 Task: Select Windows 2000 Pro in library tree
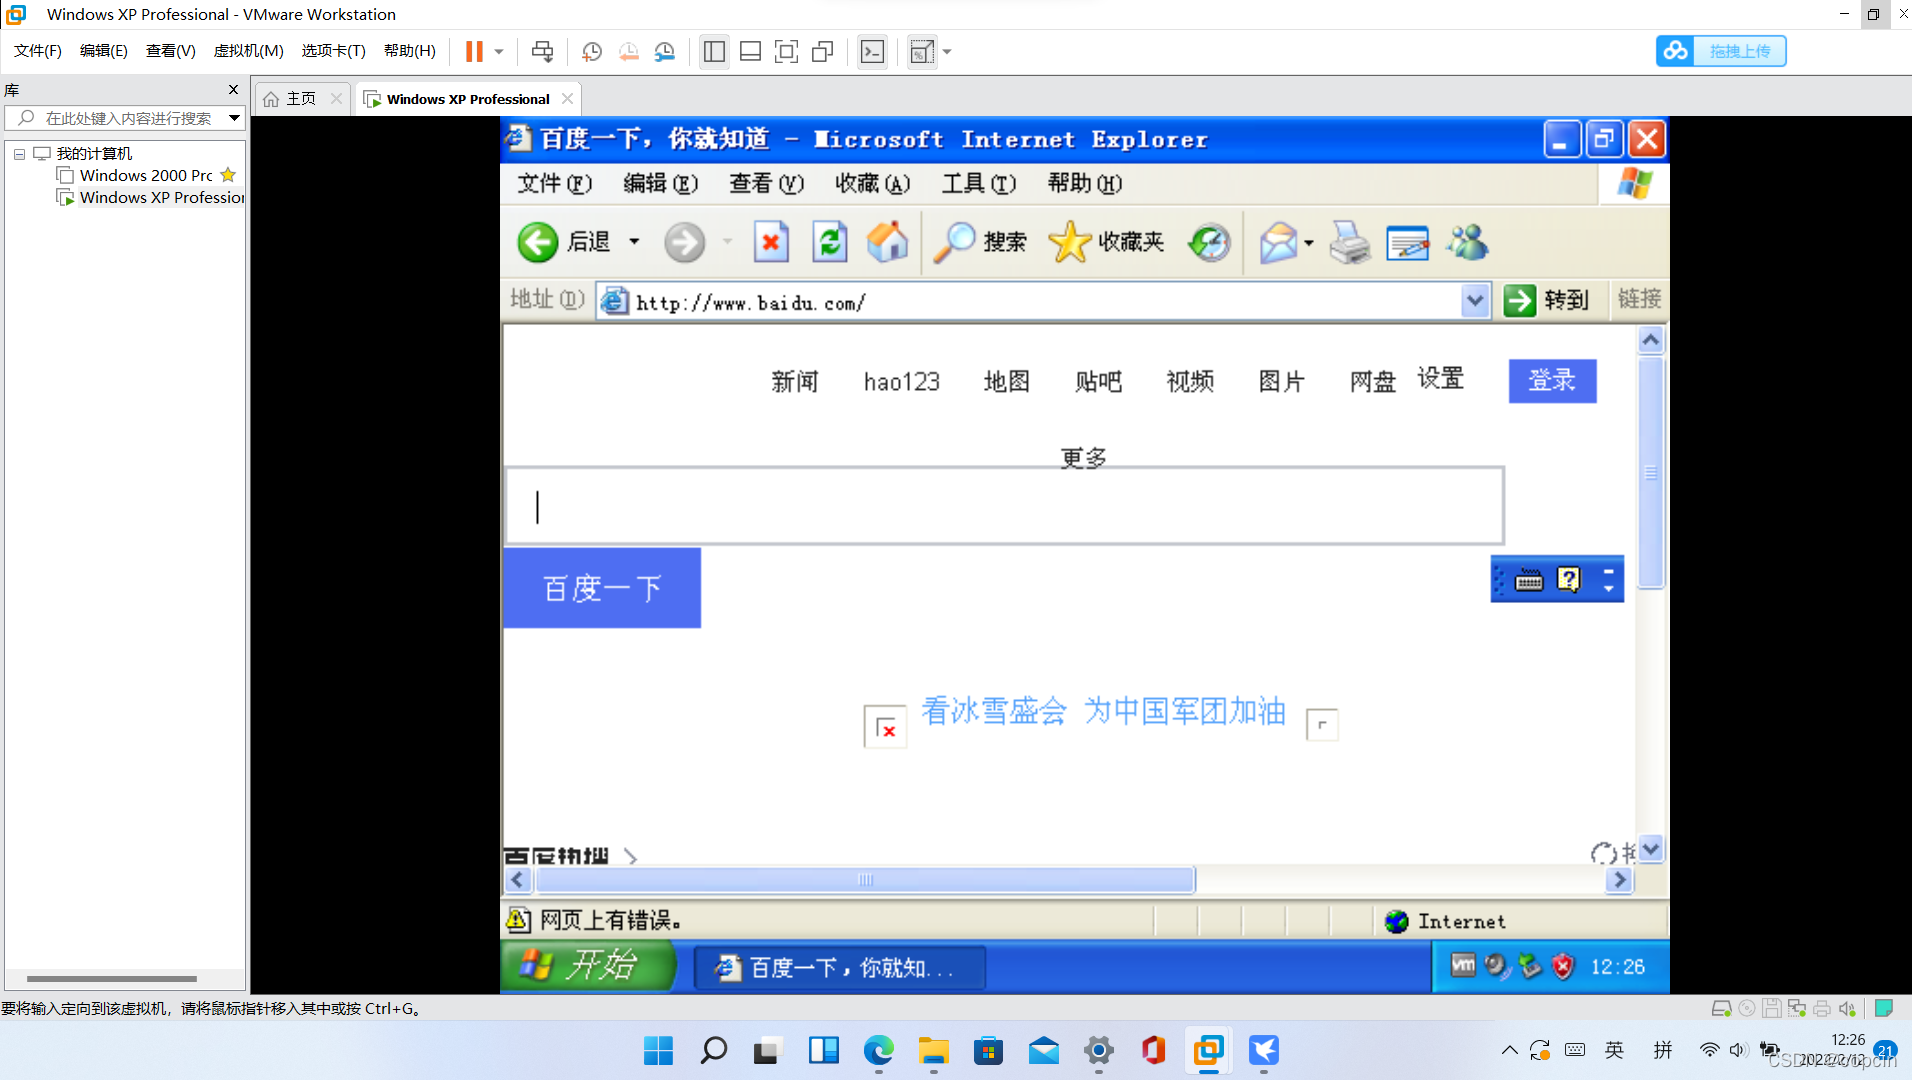(146, 175)
